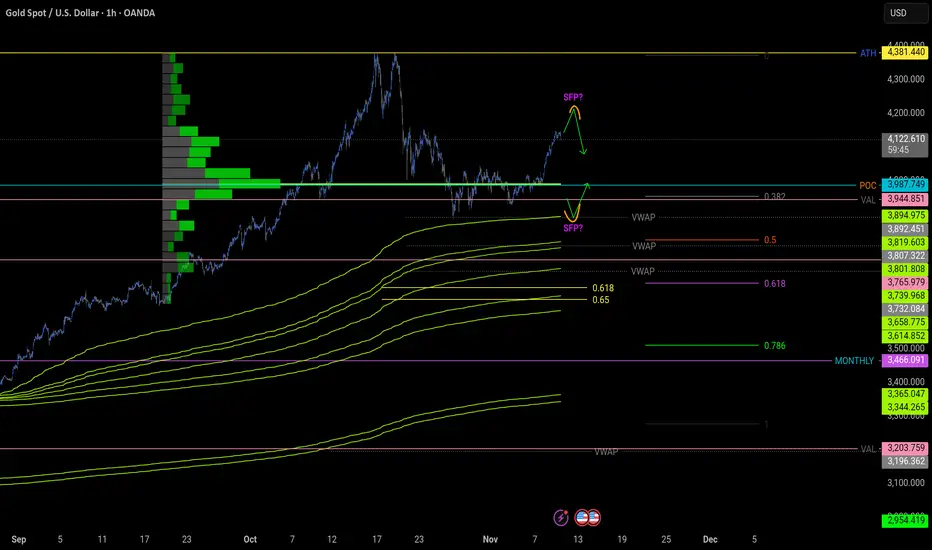
Task: Select the green 3,819.603 price label
Action: click(x=904, y=242)
